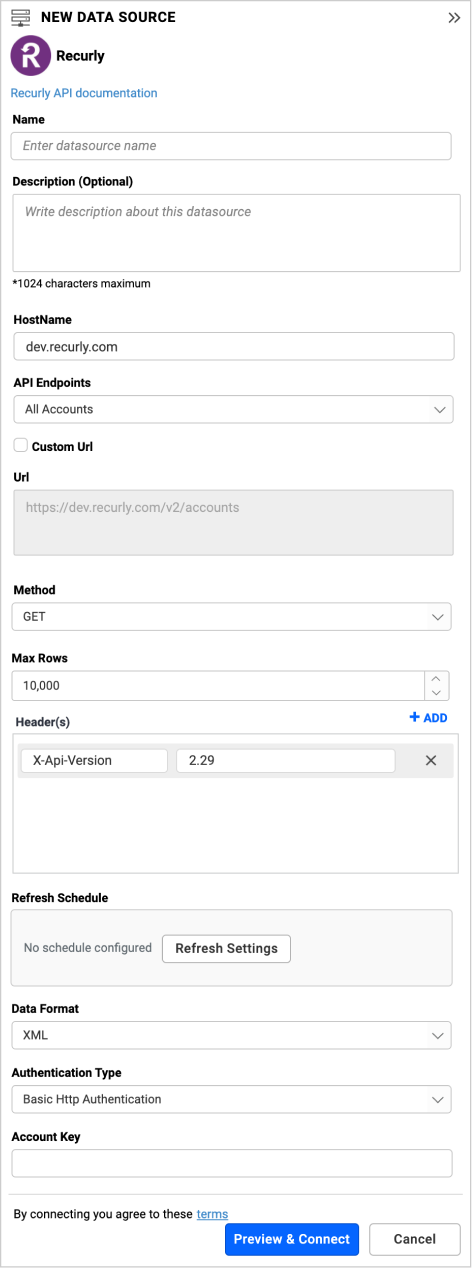Edit the header value field 2.29
Image resolution: width=472 pixels, height=1268 pixels.
tap(285, 760)
